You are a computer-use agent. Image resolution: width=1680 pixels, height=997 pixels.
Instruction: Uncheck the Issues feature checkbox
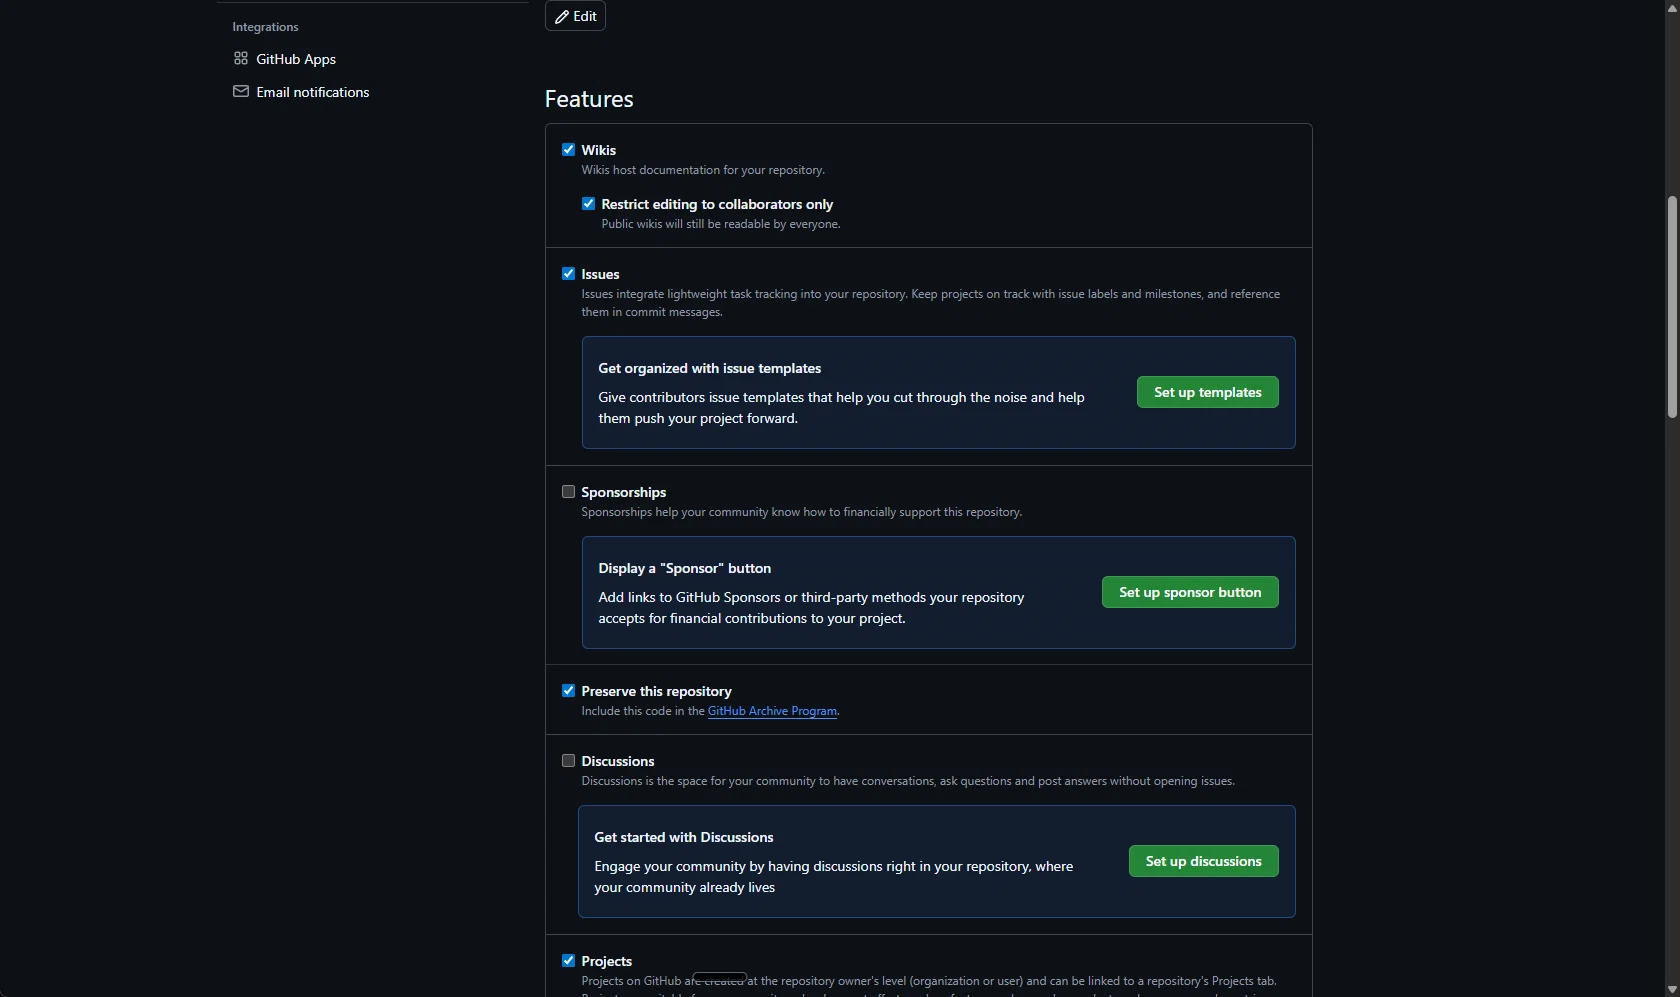point(568,274)
